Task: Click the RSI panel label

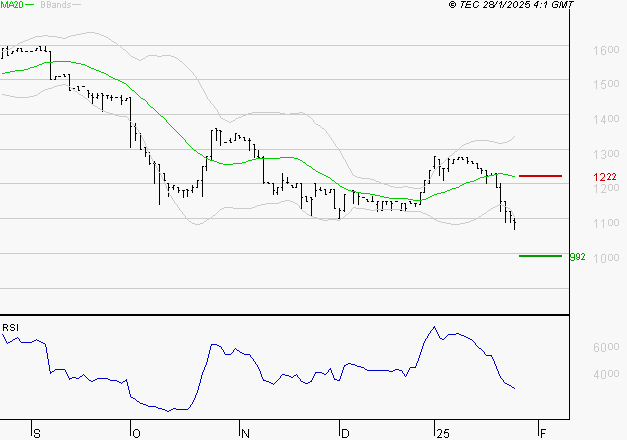Action: [x=10, y=328]
